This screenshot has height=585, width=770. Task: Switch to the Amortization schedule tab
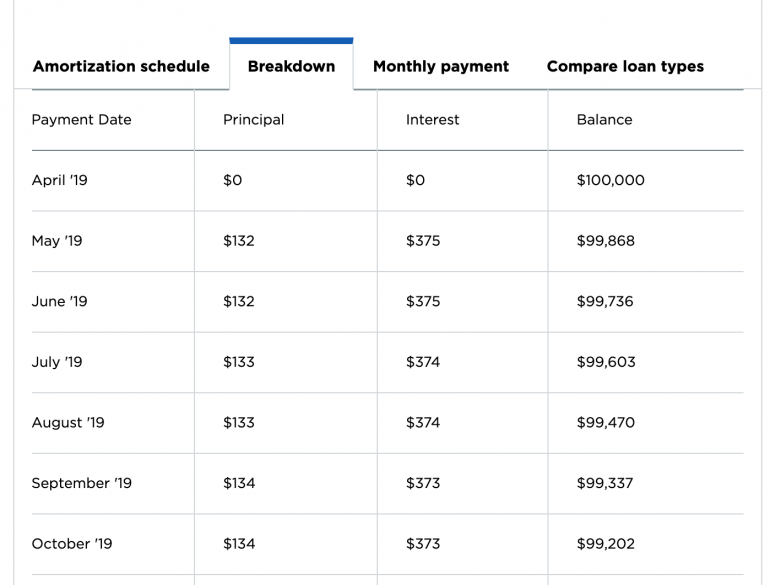tap(121, 67)
